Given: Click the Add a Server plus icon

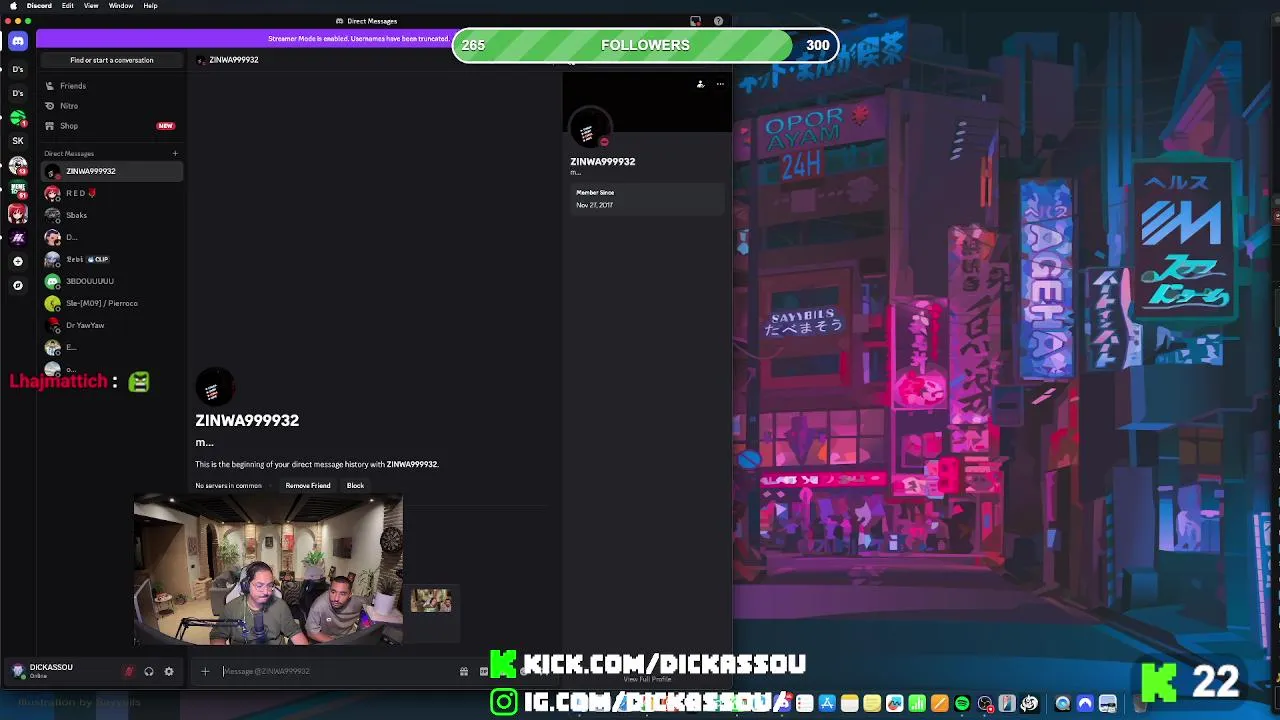Looking at the screenshot, I should click(18, 261).
